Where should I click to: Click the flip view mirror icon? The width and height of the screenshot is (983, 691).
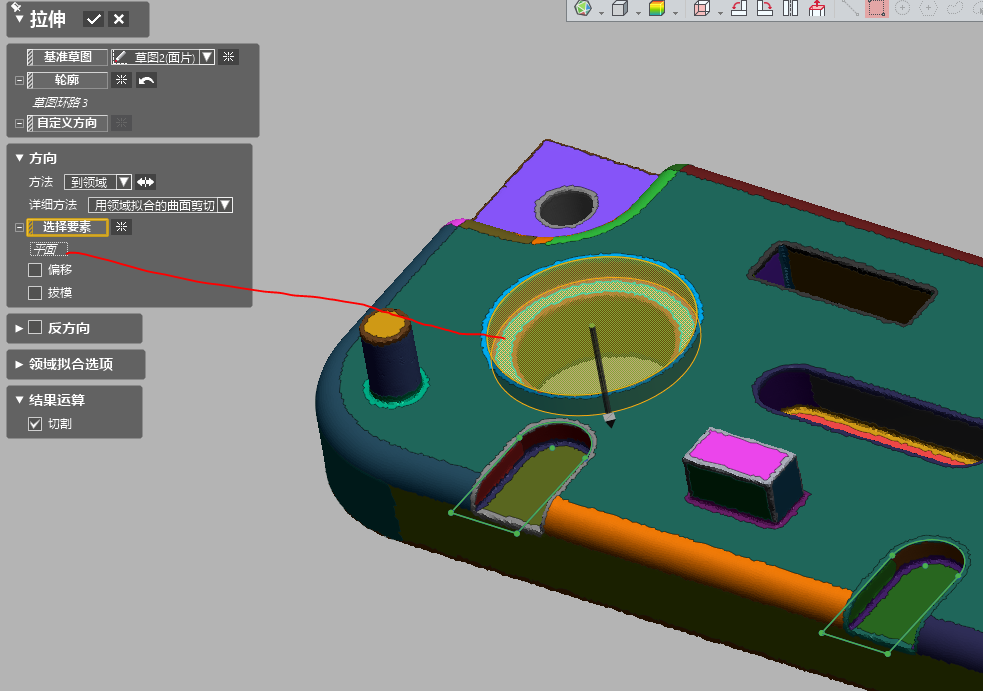[791, 8]
